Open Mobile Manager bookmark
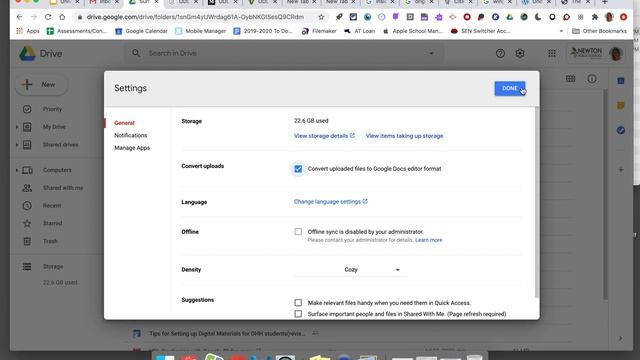The image size is (640, 360). tap(200, 31)
